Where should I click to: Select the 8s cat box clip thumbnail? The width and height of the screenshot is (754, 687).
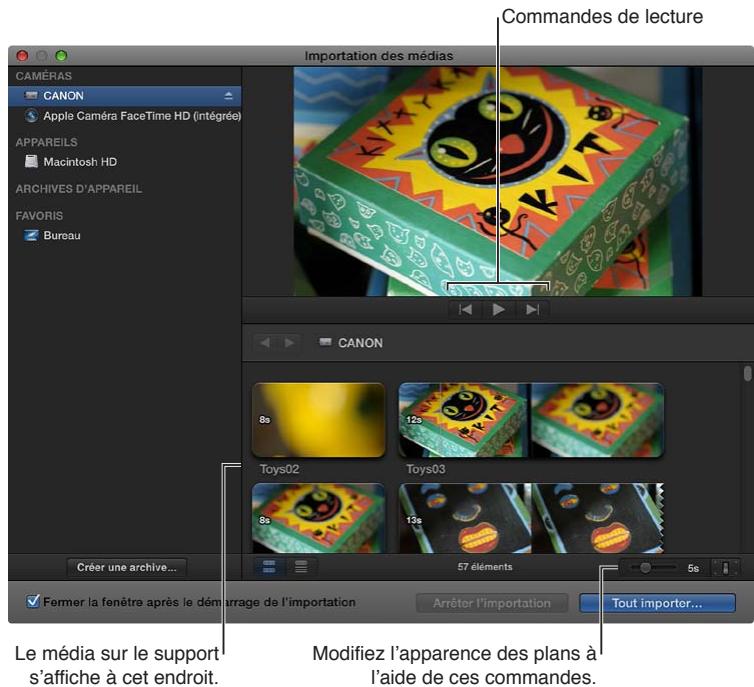pyautogui.click(x=318, y=518)
